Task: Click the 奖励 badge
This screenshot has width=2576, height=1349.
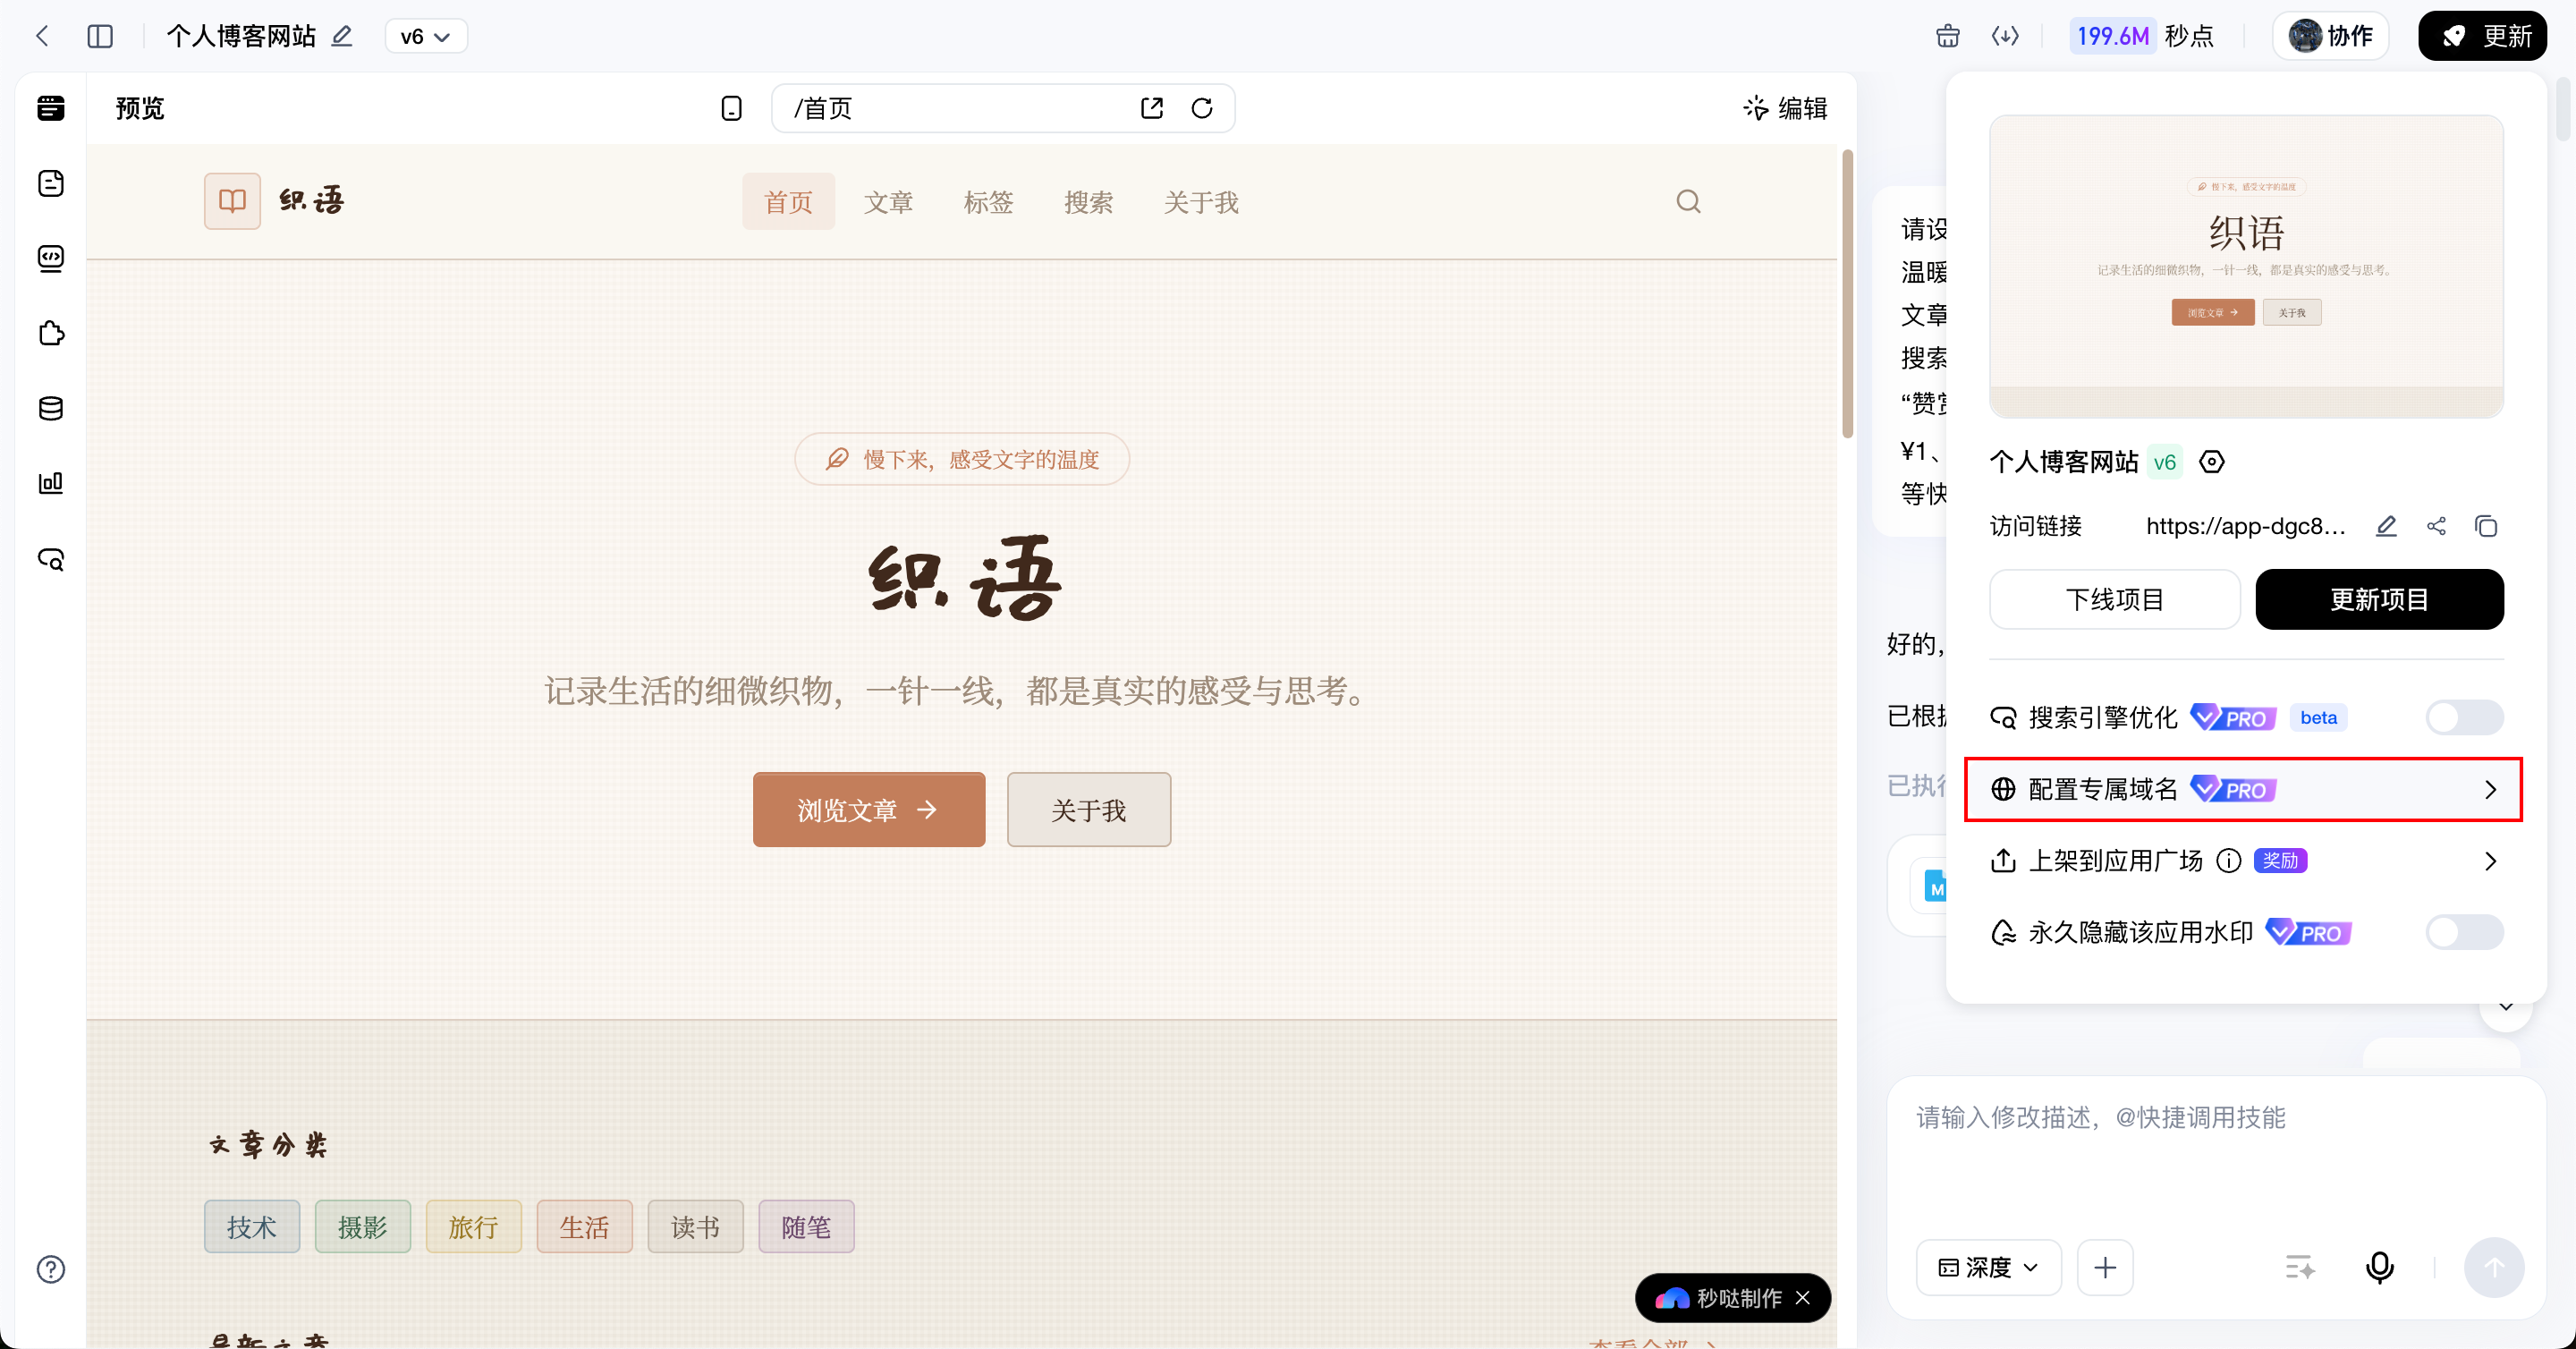Action: 2280,861
